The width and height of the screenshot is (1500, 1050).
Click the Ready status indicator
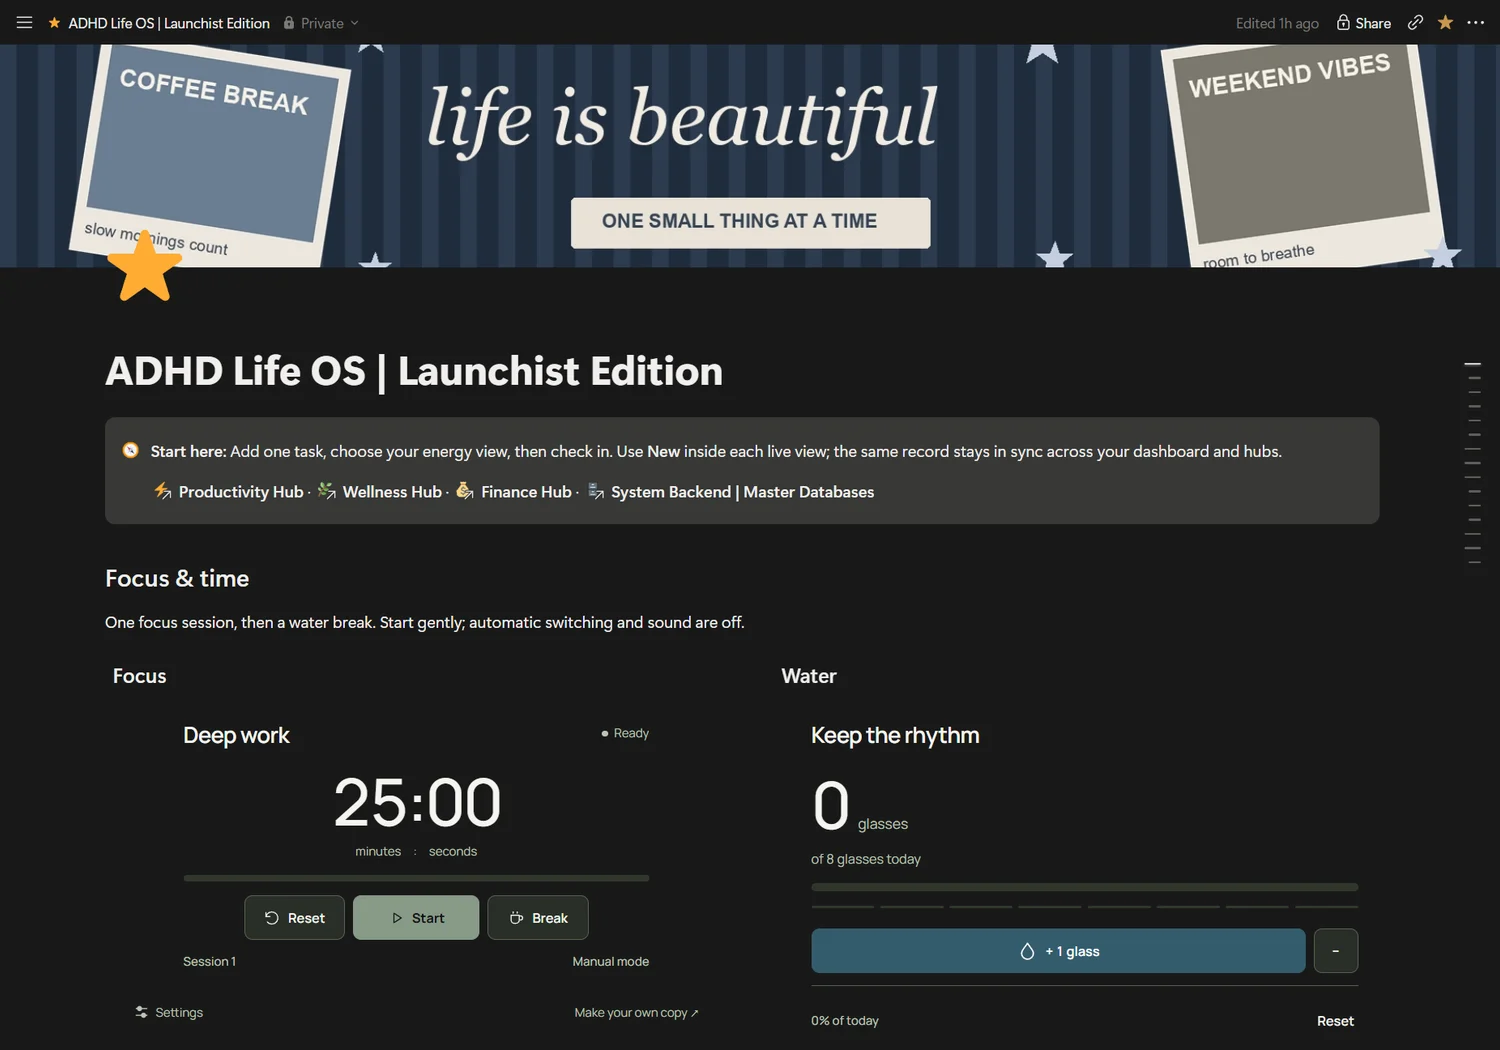click(x=625, y=733)
